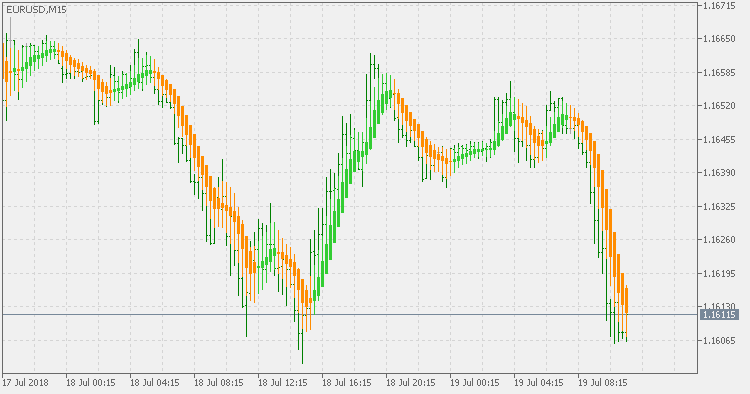Viewport: 750px width, 394px height.
Task: Click the 1.16650 price scale label
Action: click(x=719, y=39)
